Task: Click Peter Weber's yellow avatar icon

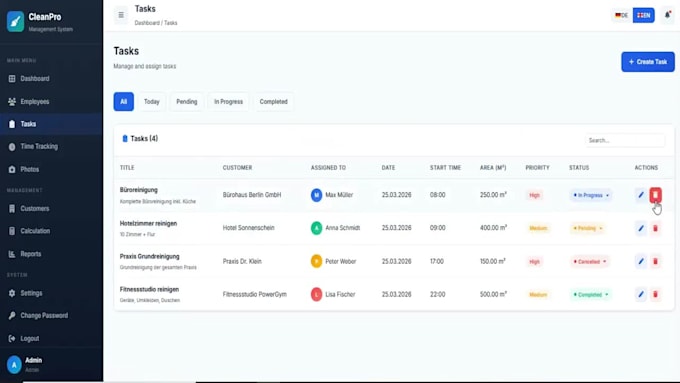Action: pyautogui.click(x=317, y=262)
